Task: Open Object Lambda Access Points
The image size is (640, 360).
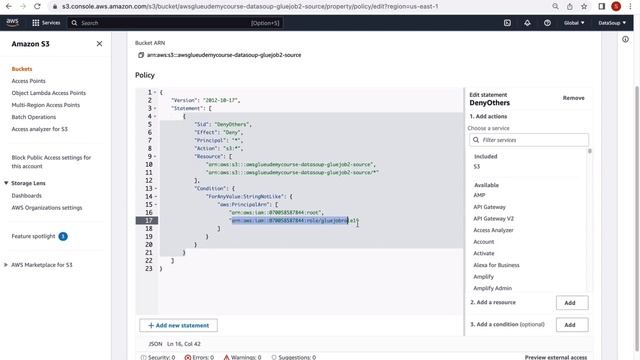Action: [x=49, y=93]
